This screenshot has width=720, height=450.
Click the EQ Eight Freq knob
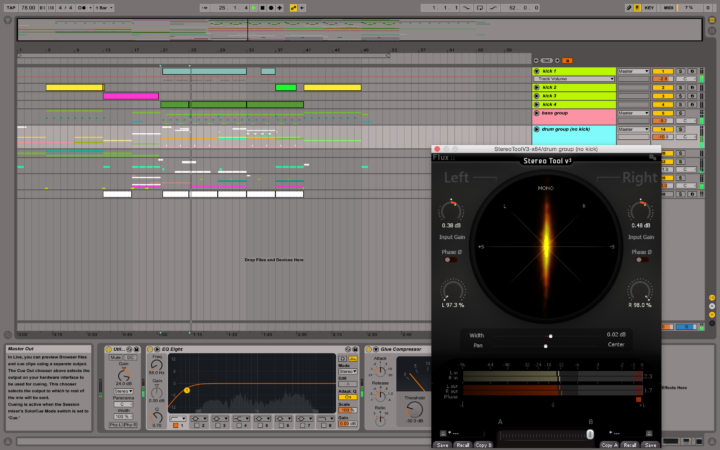[x=158, y=363]
